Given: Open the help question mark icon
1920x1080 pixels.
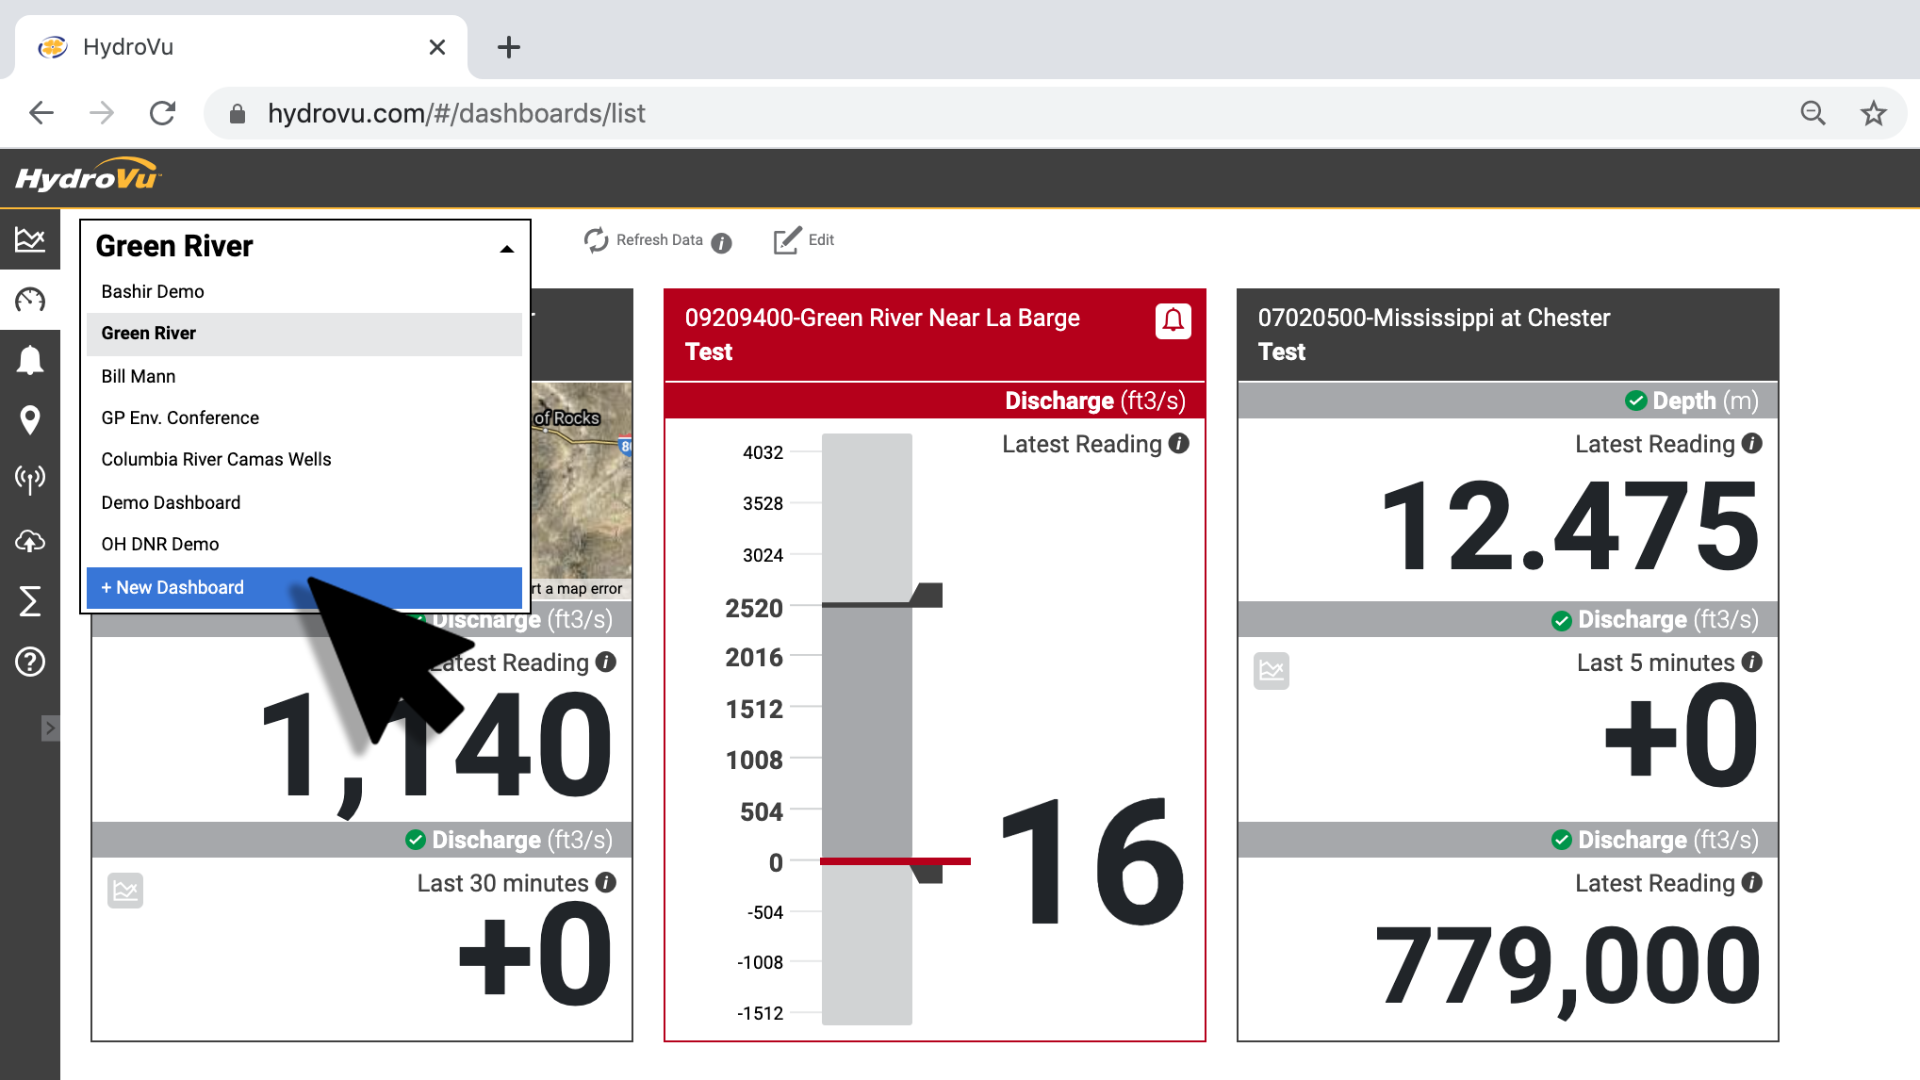Looking at the screenshot, I should 30,661.
